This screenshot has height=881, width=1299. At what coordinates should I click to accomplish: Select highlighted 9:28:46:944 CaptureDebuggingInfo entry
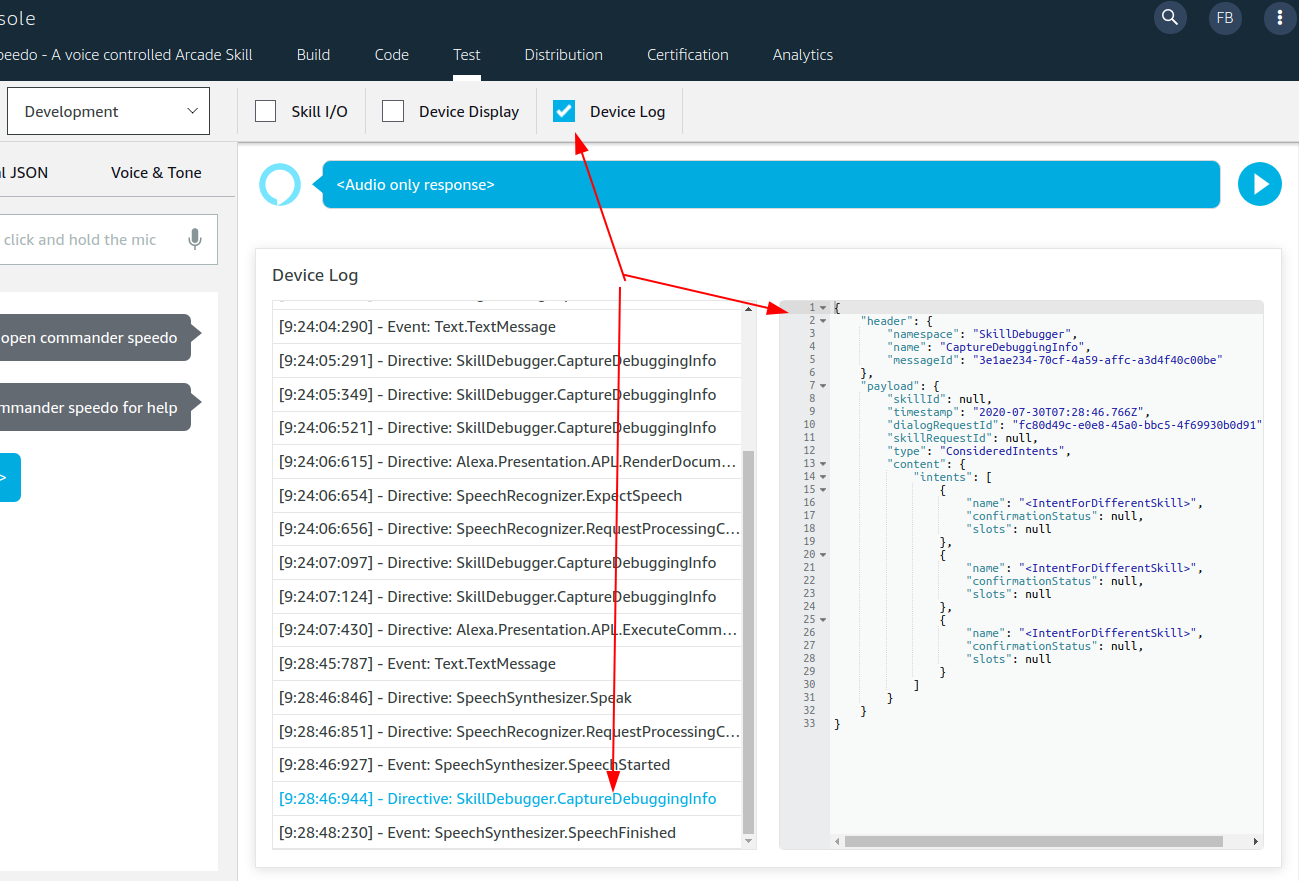point(507,798)
